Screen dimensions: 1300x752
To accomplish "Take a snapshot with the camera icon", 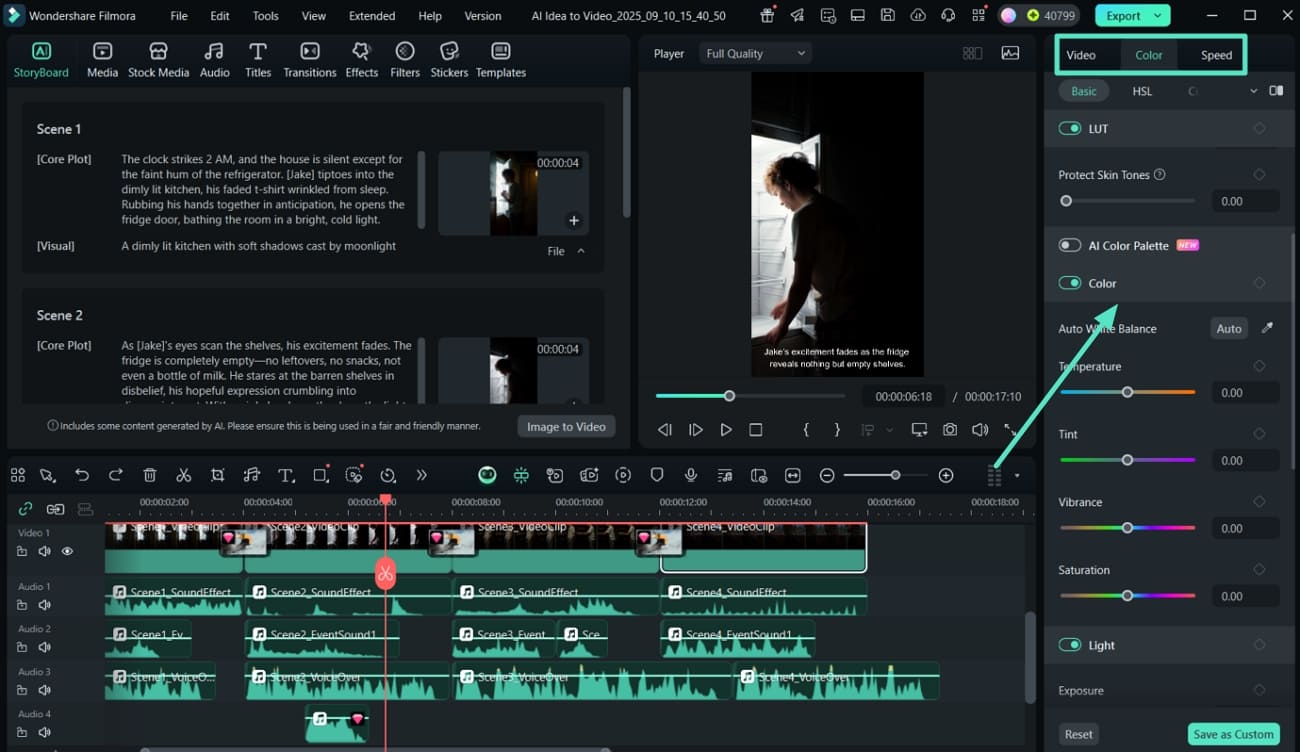I will [x=949, y=429].
